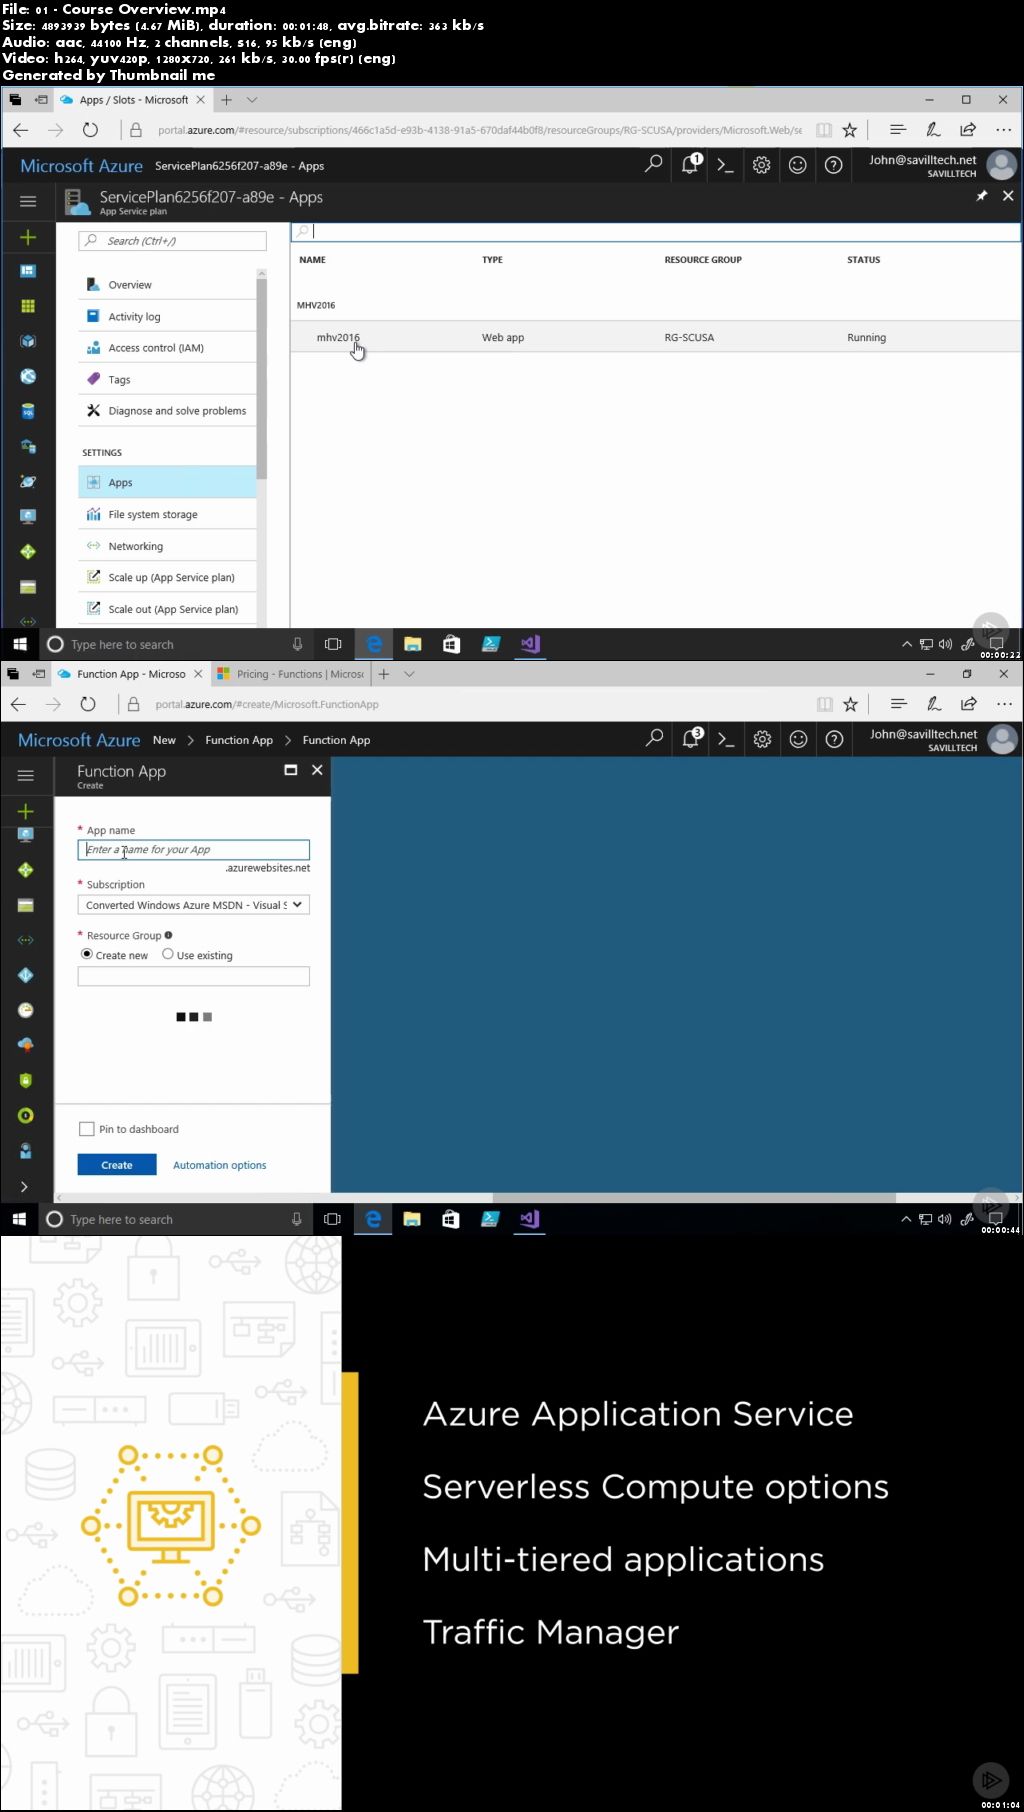Click Function App horizontal scrollbar
The width and height of the screenshot is (1024, 1812).
point(694,1197)
